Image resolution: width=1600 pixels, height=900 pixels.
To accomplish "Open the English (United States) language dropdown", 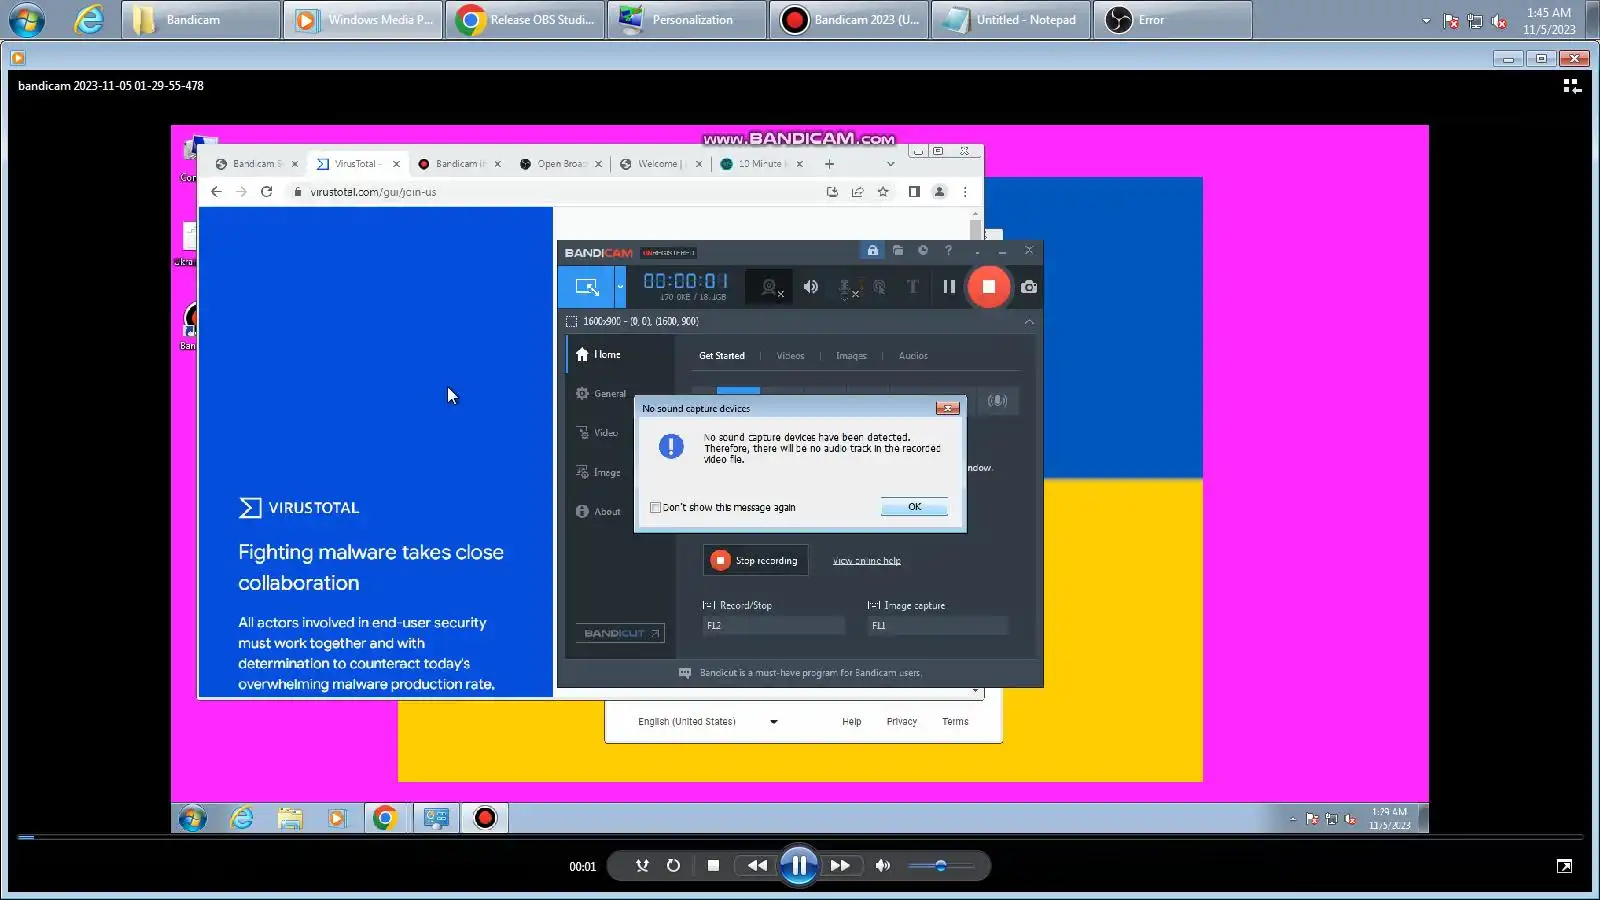I will pos(707,722).
